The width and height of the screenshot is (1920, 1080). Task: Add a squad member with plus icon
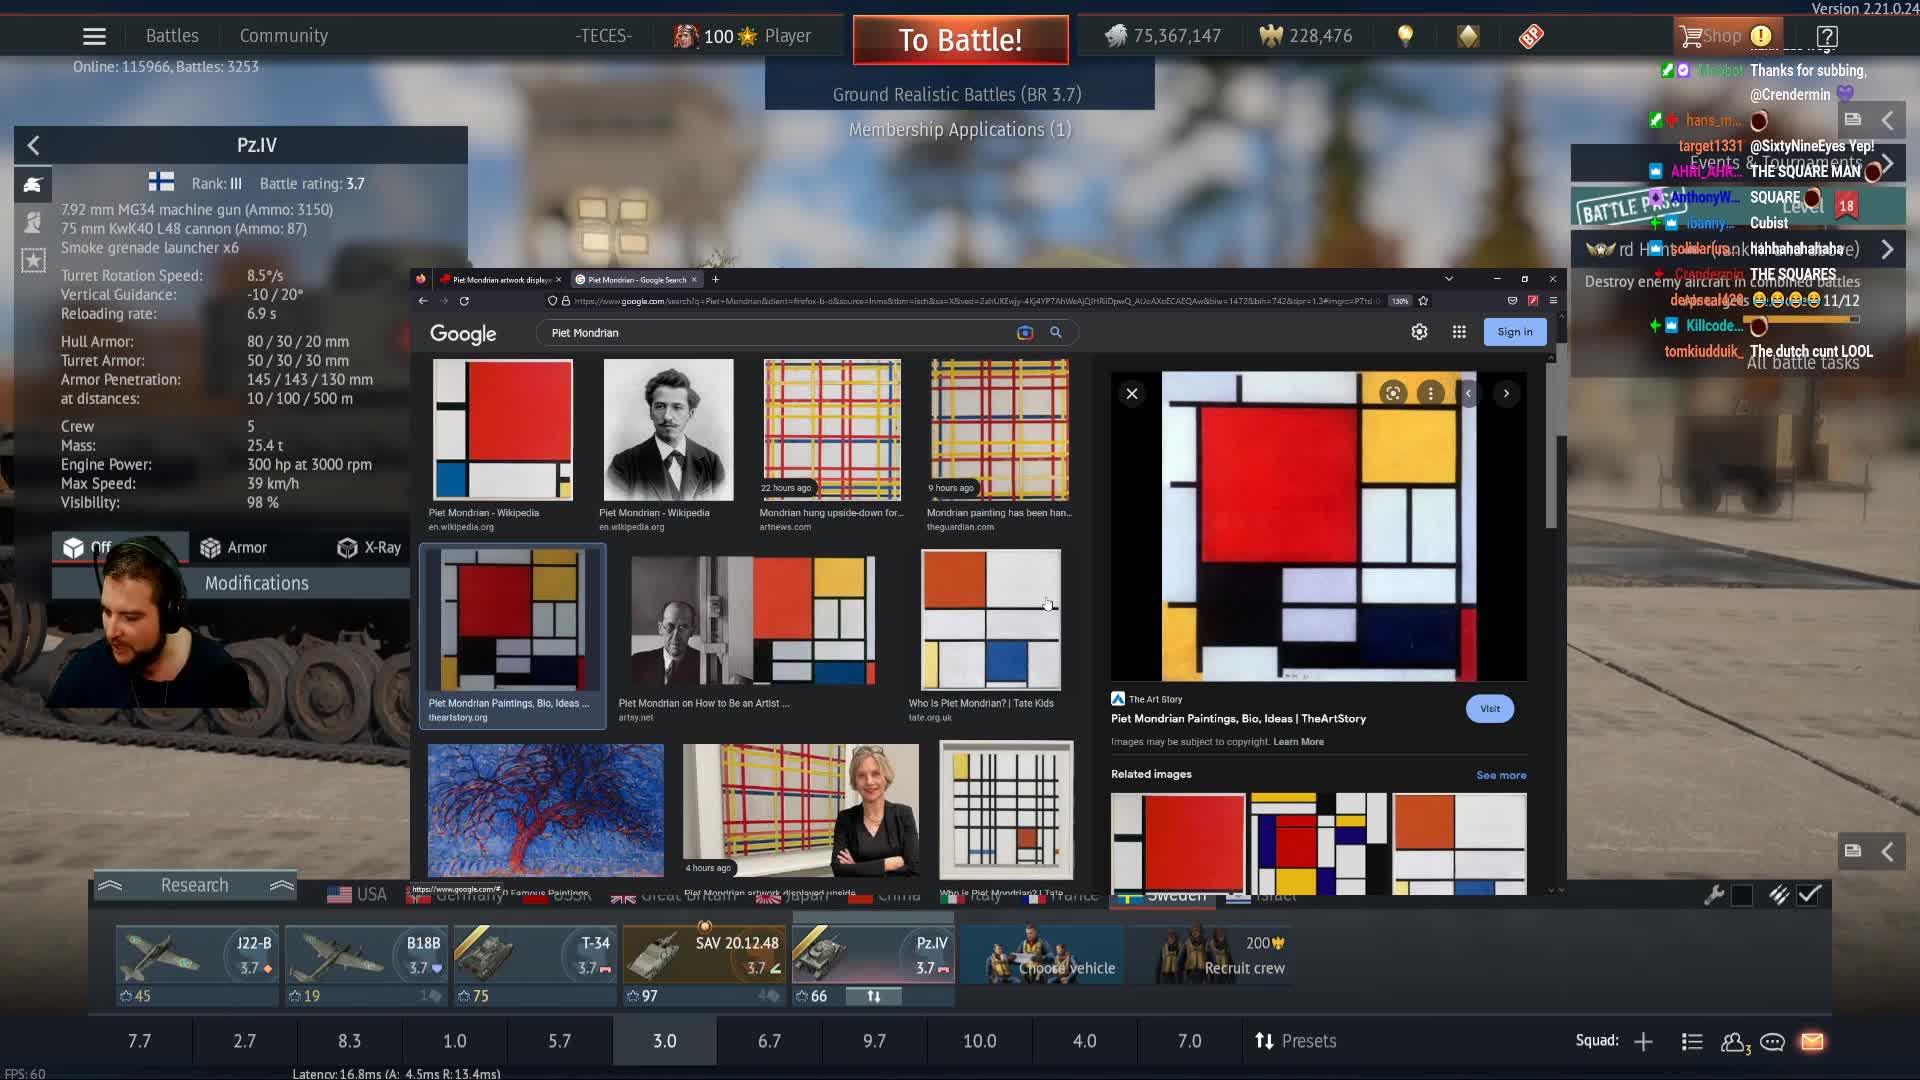pos(1643,1042)
